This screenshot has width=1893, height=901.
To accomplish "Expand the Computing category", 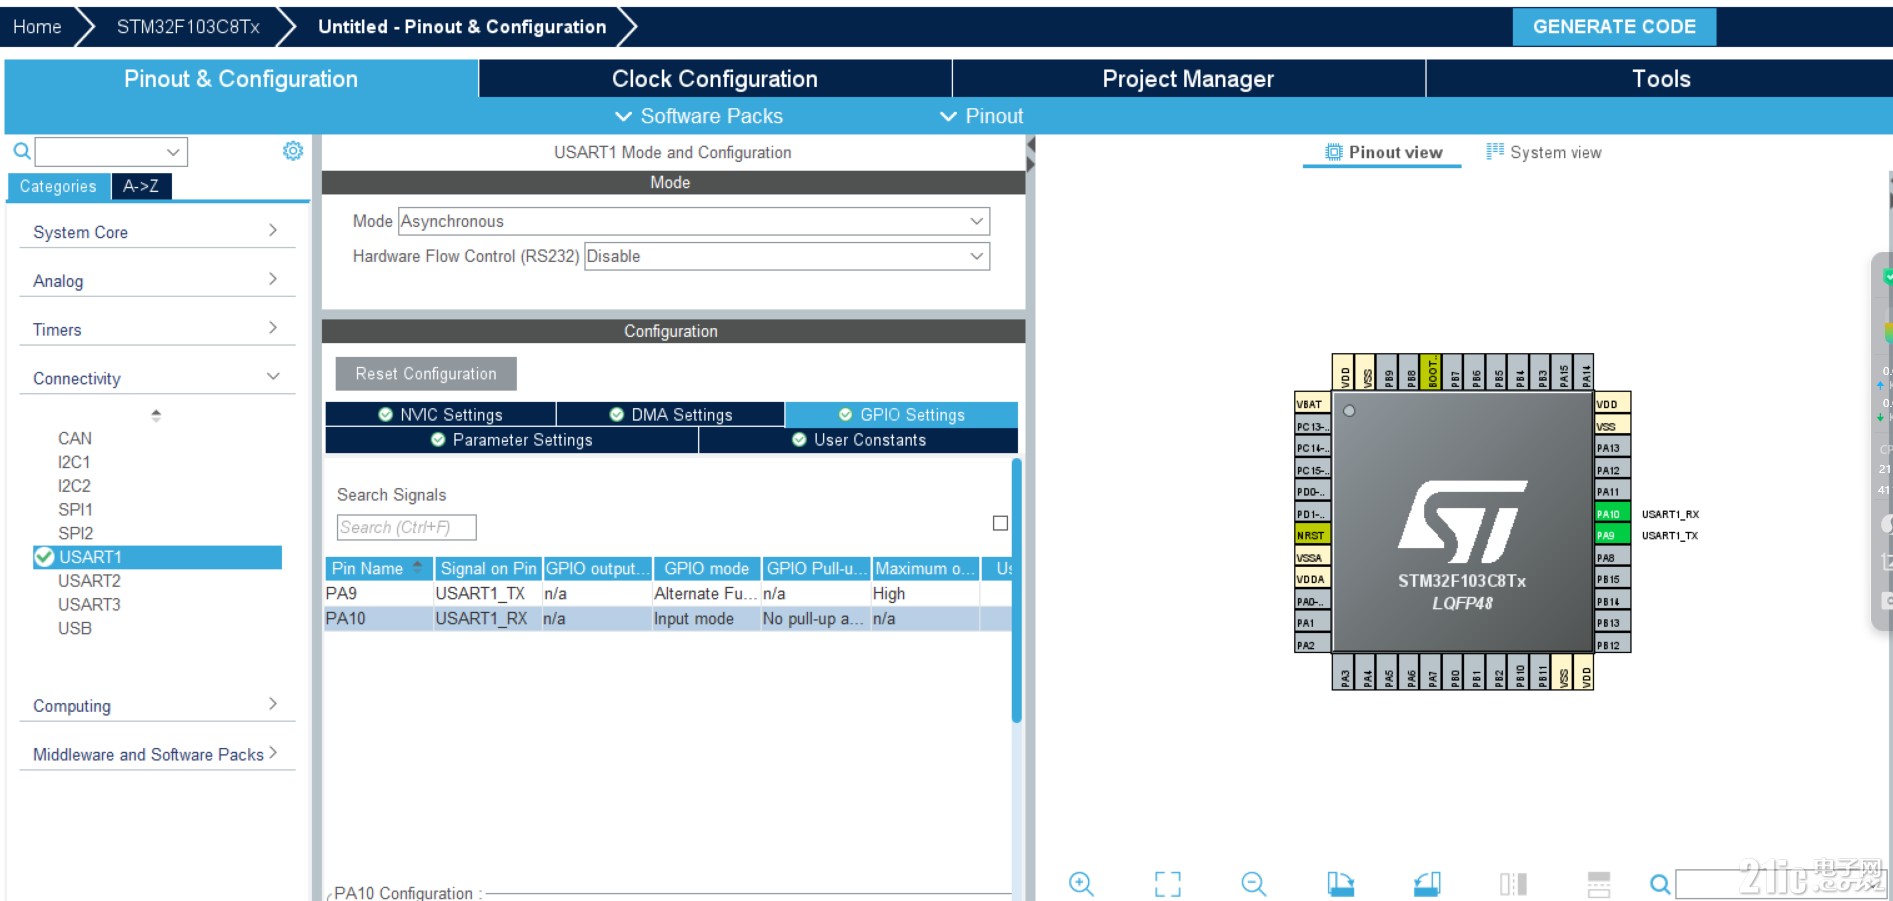I will click(x=157, y=705).
